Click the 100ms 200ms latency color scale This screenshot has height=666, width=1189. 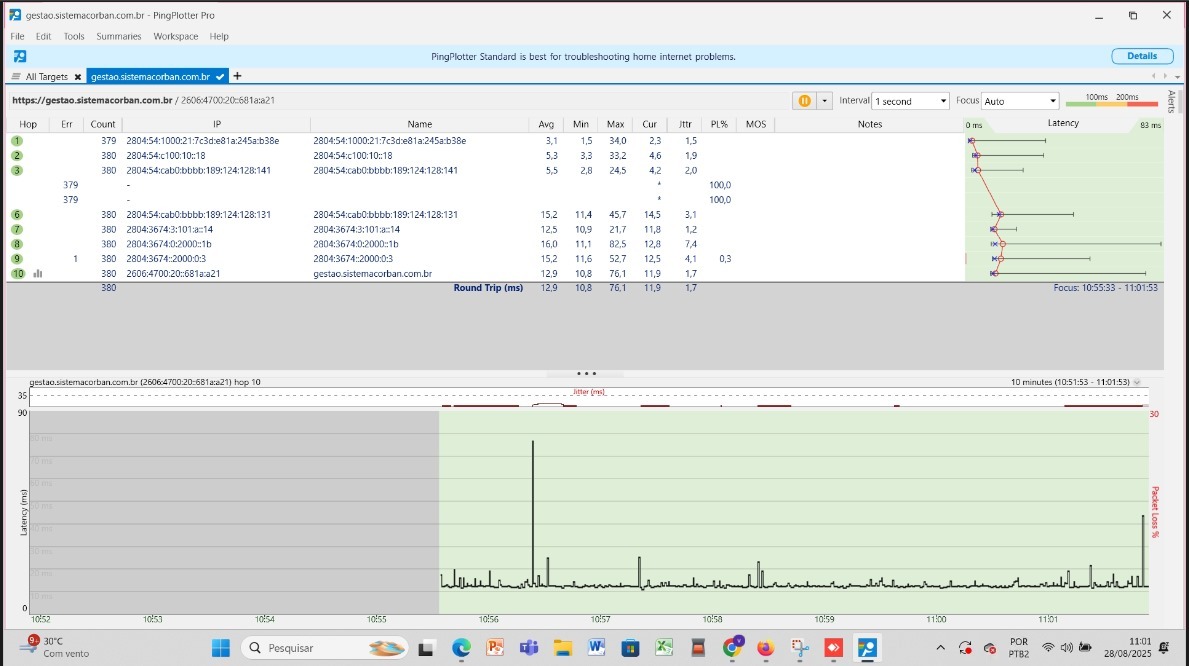1112,101
